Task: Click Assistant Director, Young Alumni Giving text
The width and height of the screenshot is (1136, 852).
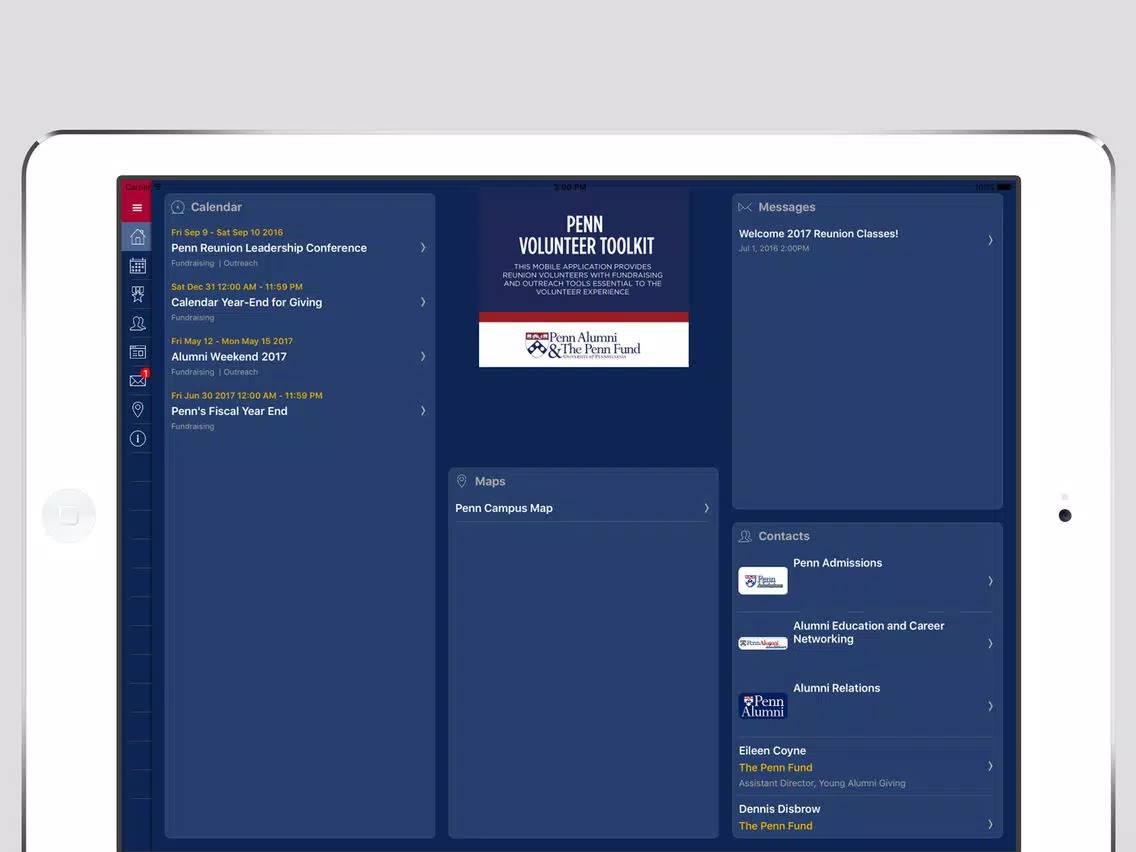Action: pos(822,783)
